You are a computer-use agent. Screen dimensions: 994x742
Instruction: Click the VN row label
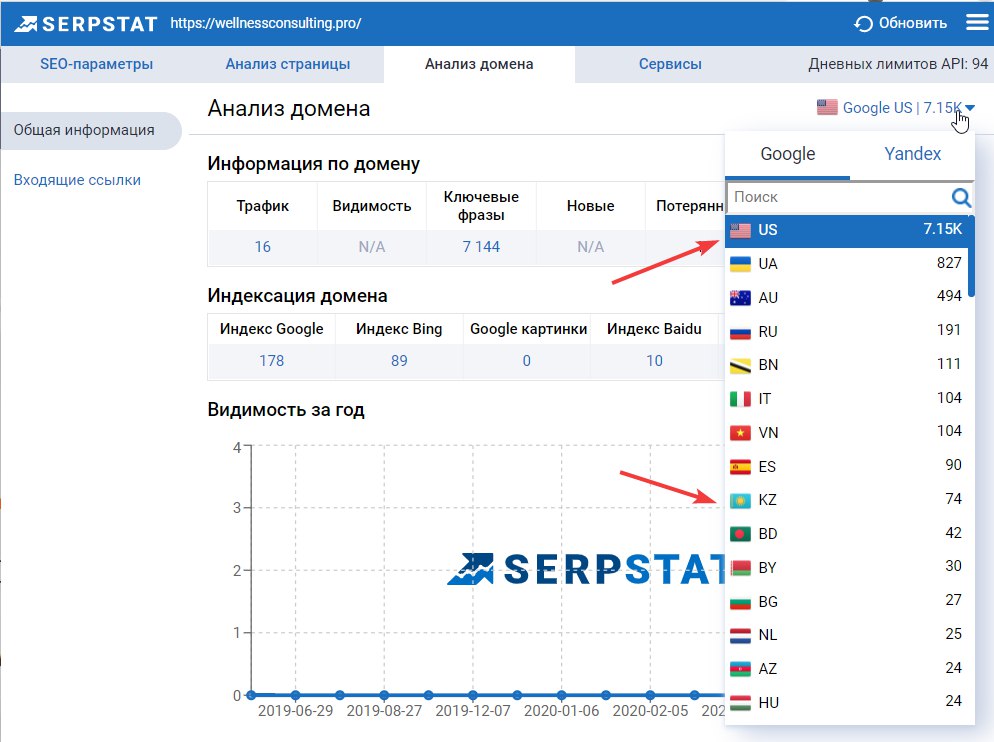coord(768,433)
